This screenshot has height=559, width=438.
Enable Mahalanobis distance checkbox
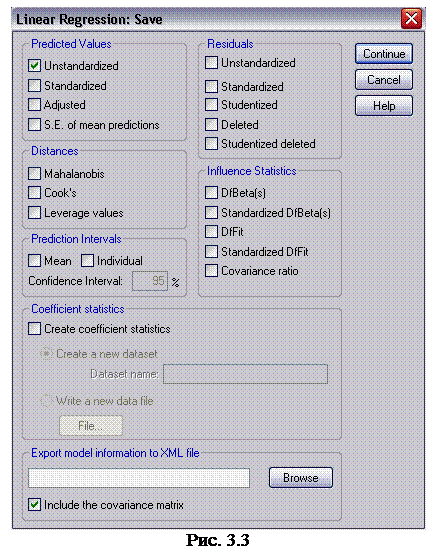tap(35, 174)
